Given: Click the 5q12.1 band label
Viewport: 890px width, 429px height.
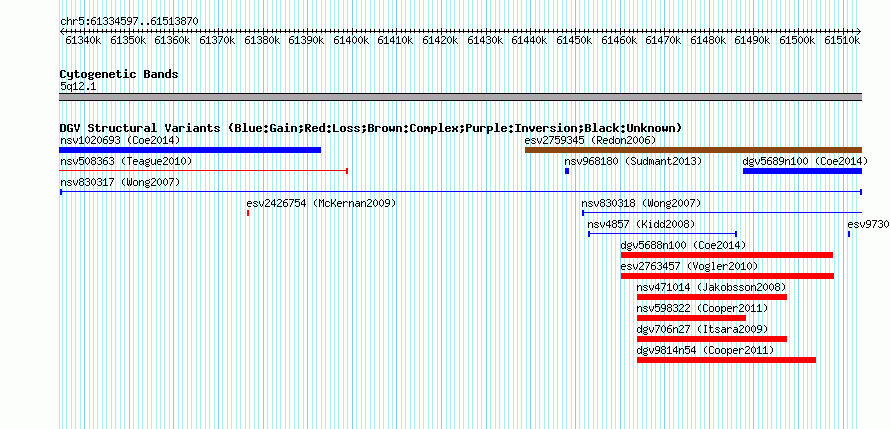Looking at the screenshot, I should pyautogui.click(x=78, y=86).
